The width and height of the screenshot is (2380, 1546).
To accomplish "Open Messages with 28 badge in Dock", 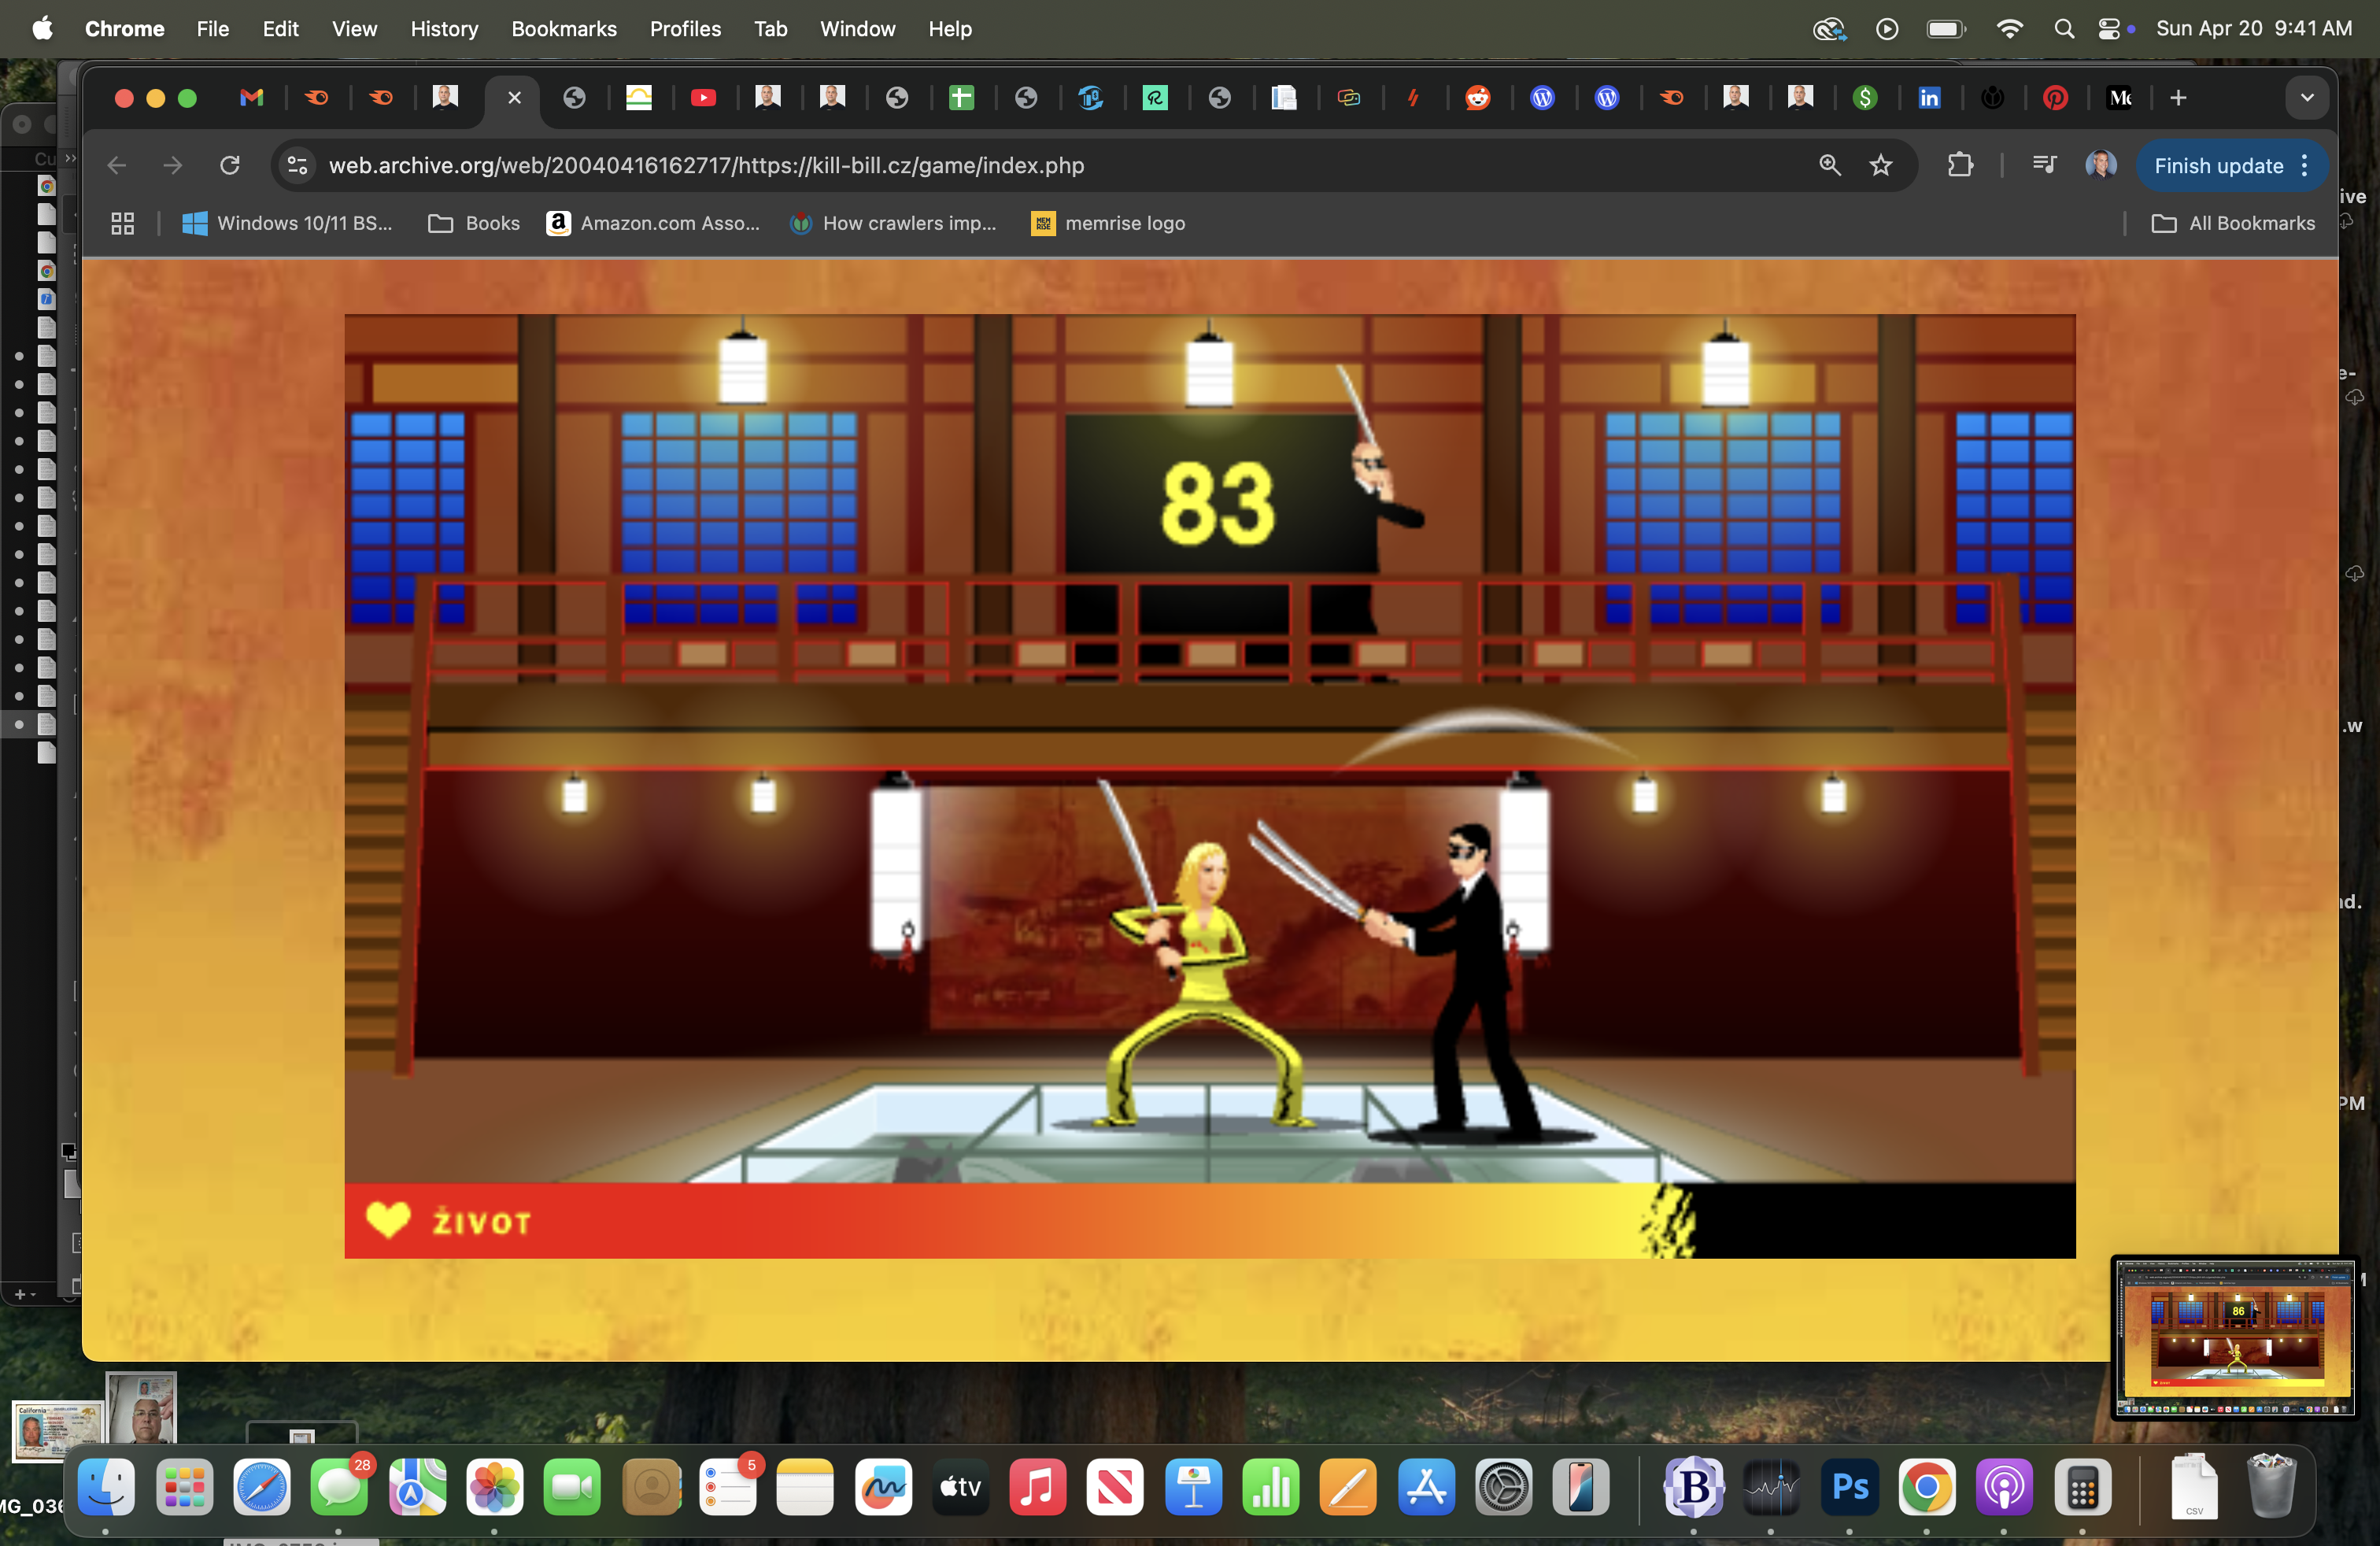I will pos(339,1487).
